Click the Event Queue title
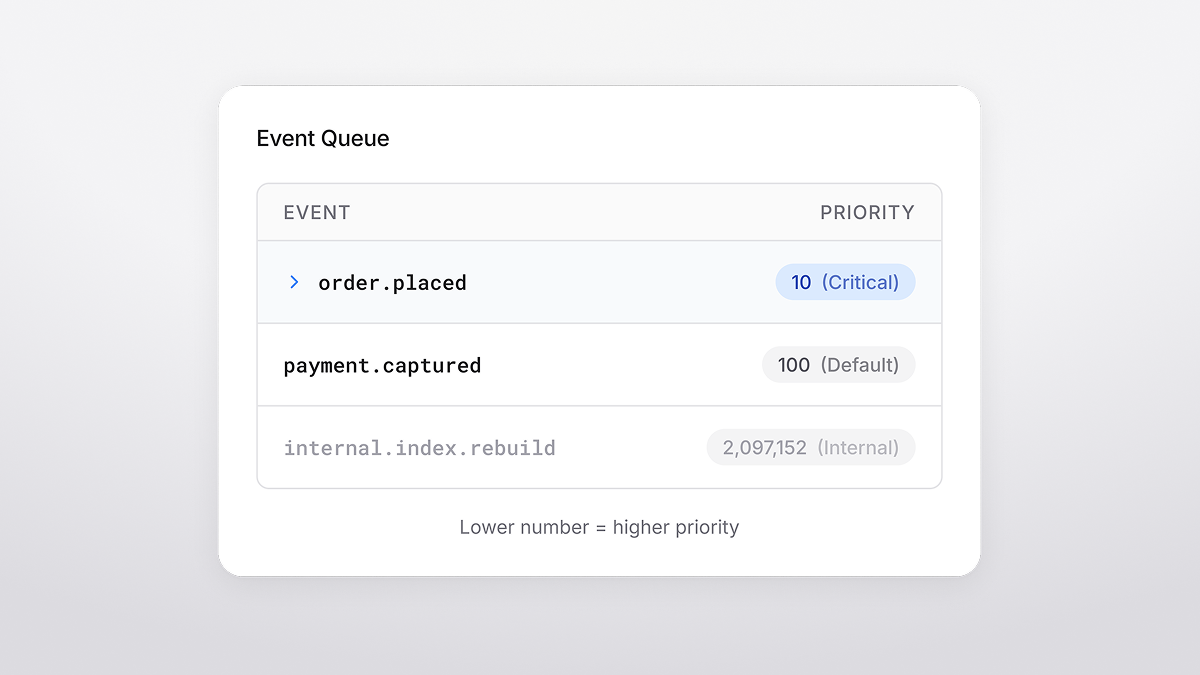Screen dimensions: 1200x675 (323, 138)
